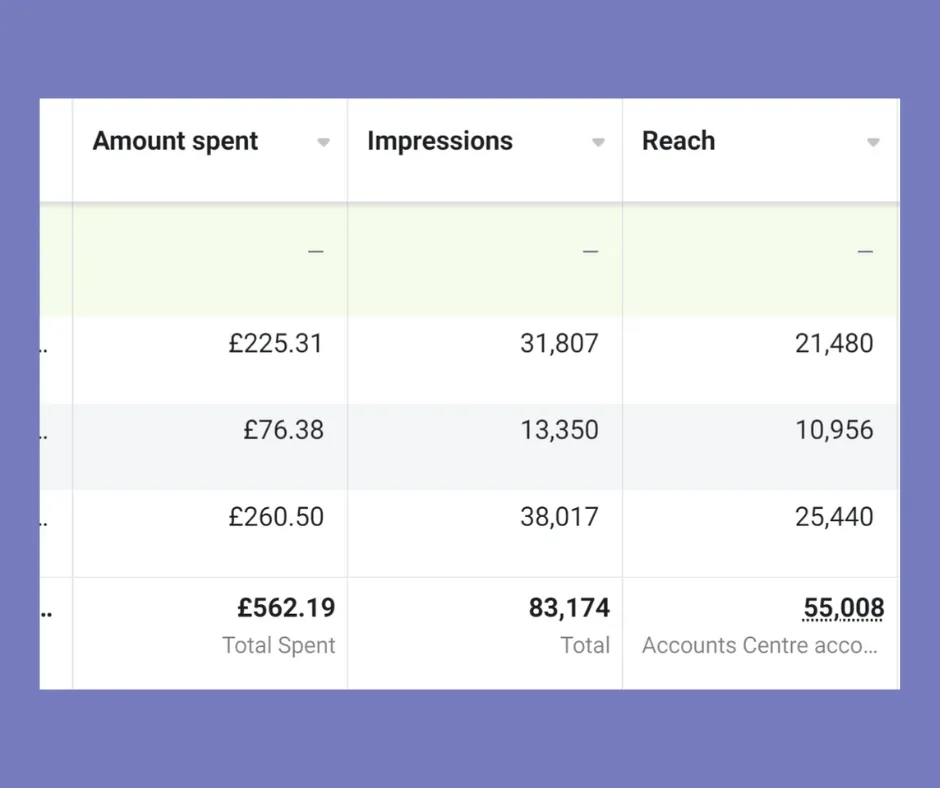Screen dimensions: 940x788
Task: Open the Amount spent column dropdown arrow
Action: (x=323, y=143)
